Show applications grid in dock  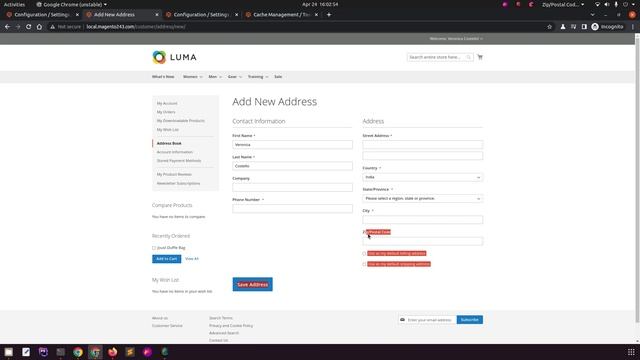click(x=631, y=352)
